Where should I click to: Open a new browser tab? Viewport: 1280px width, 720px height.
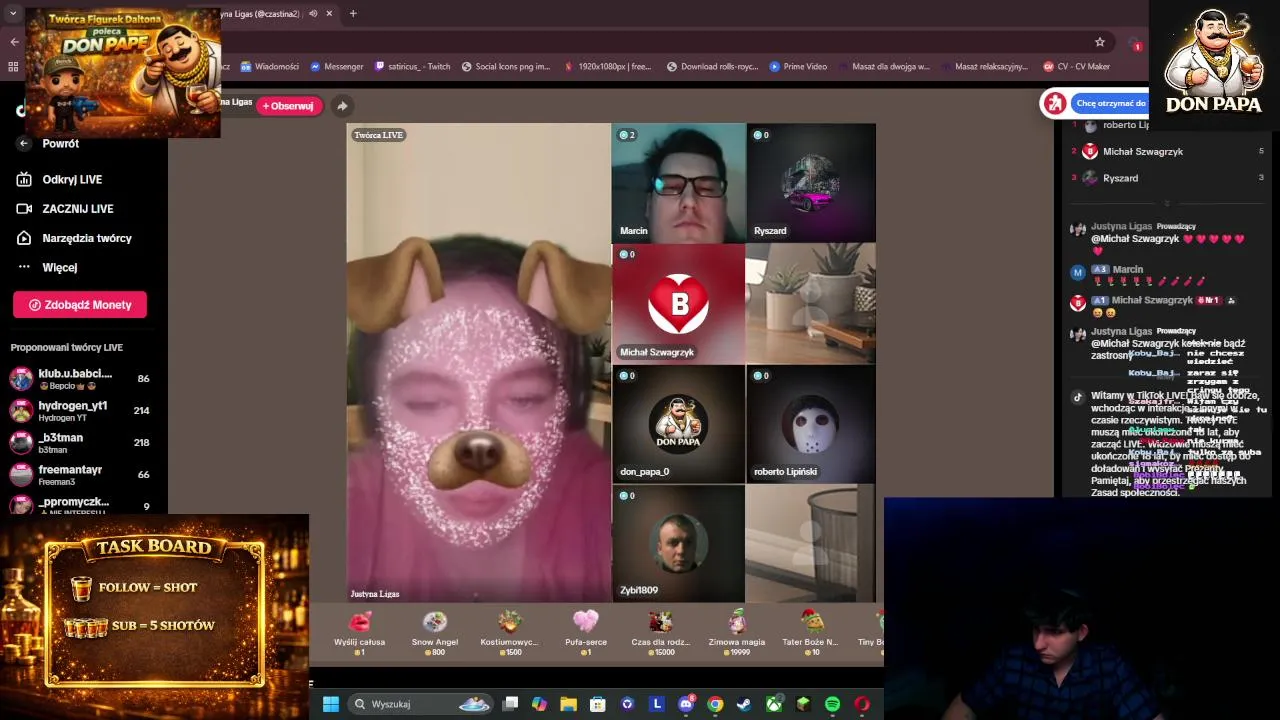tap(353, 14)
